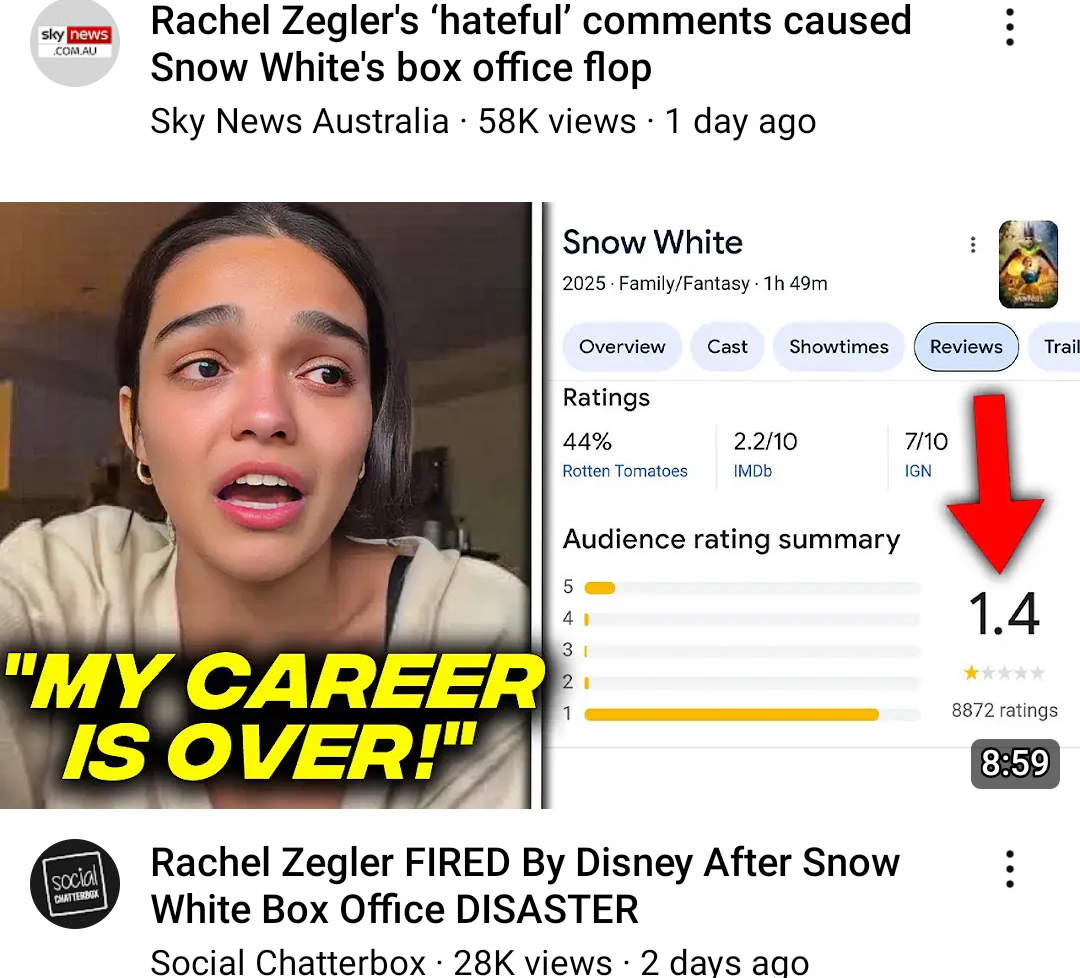Click the IGN rating link
The image size is (1080, 978).
point(917,471)
